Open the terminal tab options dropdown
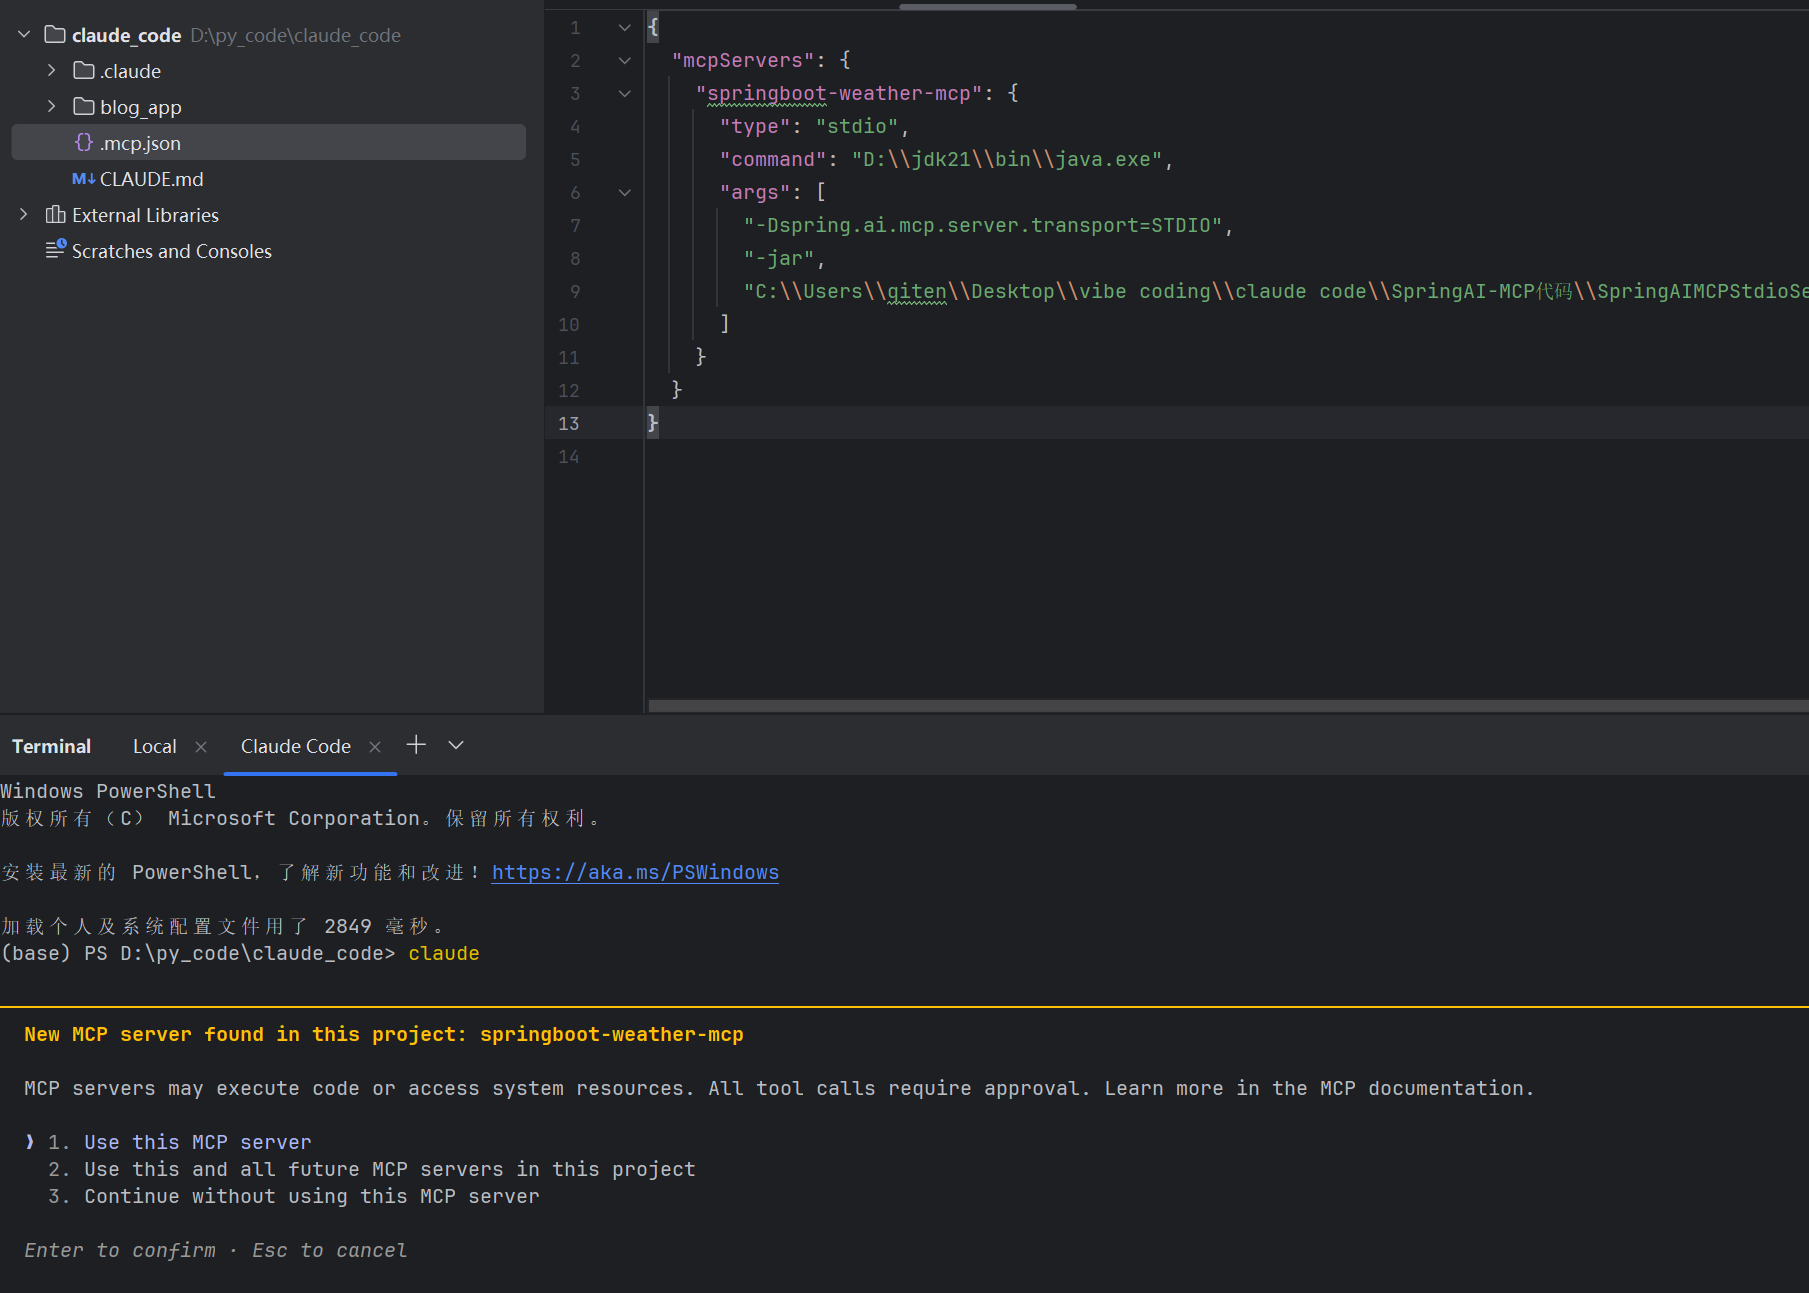 (456, 745)
